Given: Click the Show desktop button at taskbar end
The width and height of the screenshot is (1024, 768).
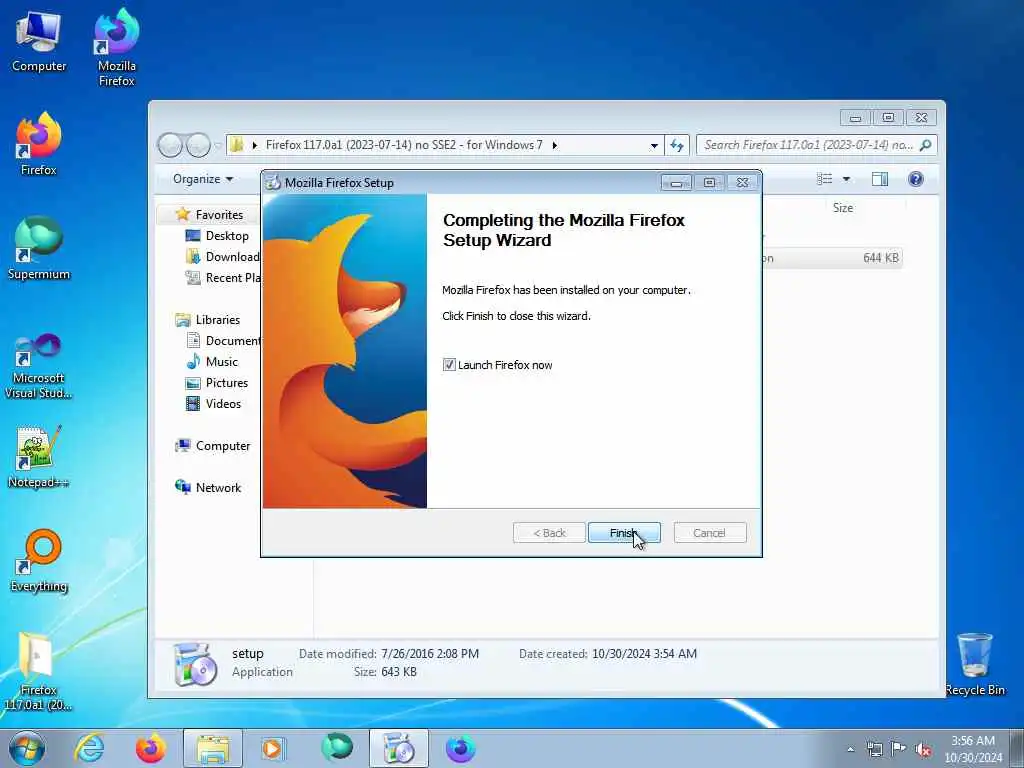Looking at the screenshot, I should pos(1017,749).
